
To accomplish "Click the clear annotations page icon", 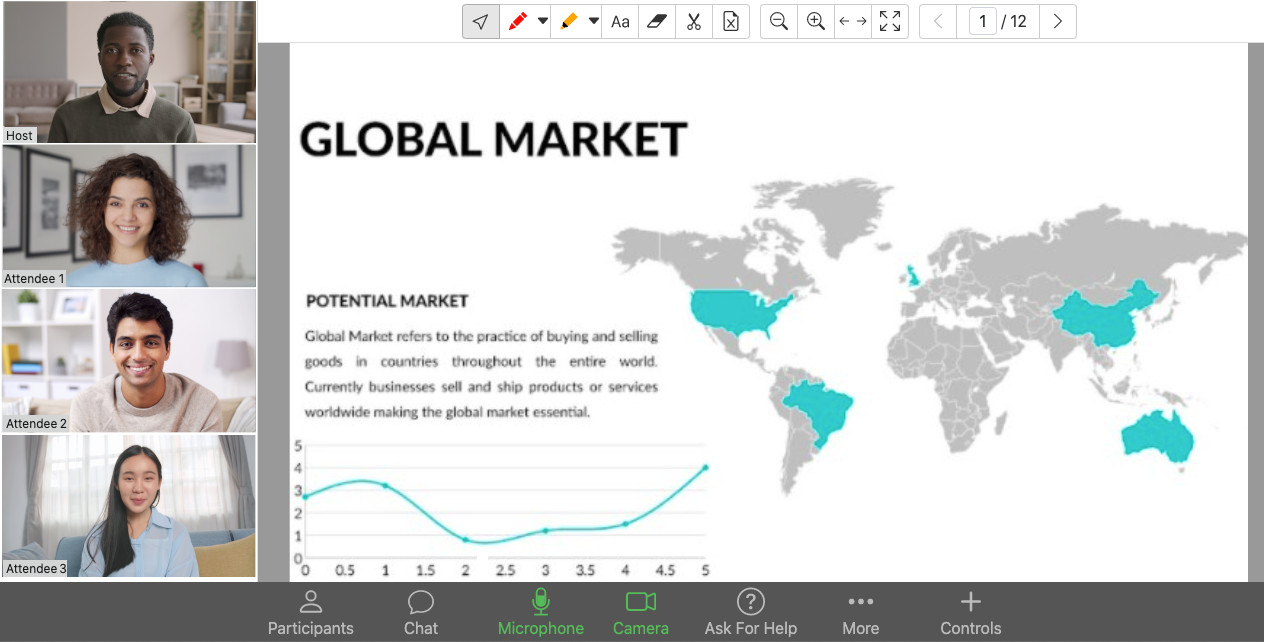I will tap(731, 21).
